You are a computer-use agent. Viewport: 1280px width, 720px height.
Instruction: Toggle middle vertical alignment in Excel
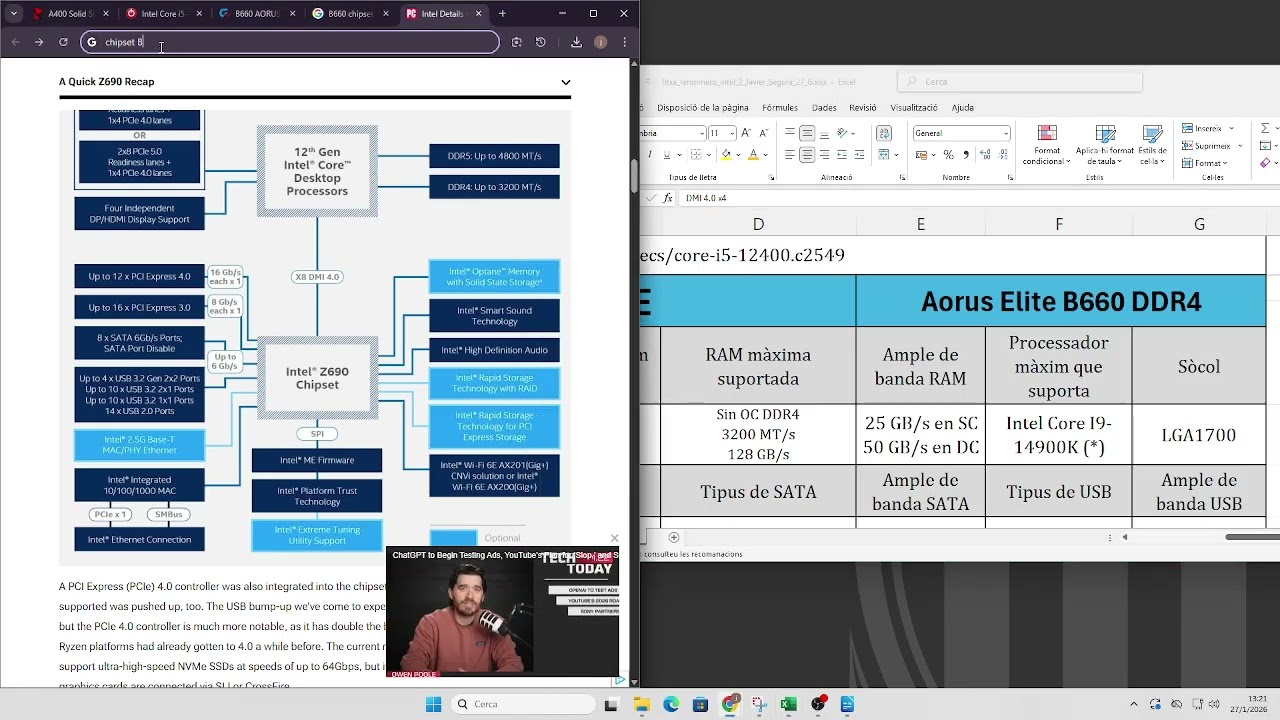[x=806, y=133]
